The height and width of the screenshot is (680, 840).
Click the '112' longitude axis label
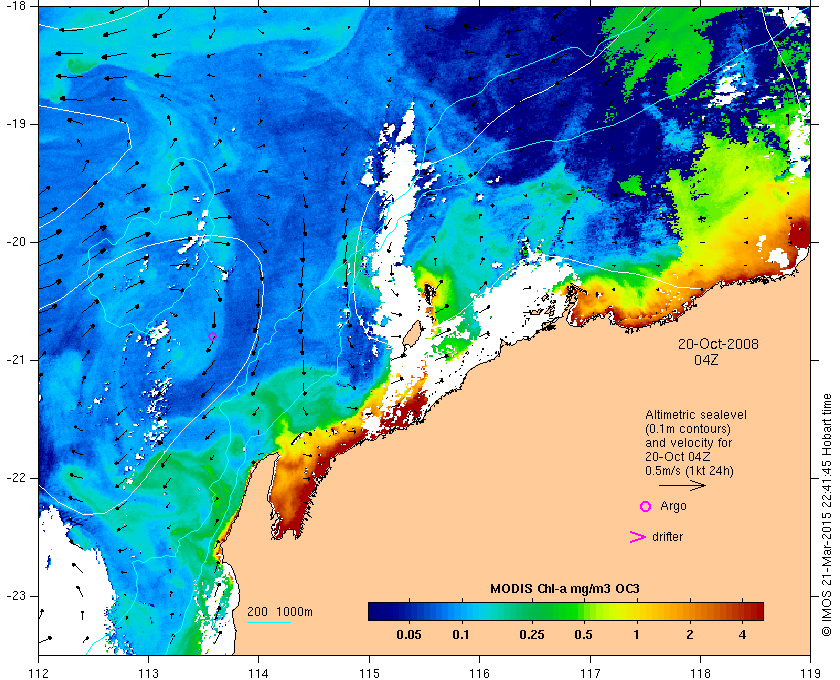39,673
